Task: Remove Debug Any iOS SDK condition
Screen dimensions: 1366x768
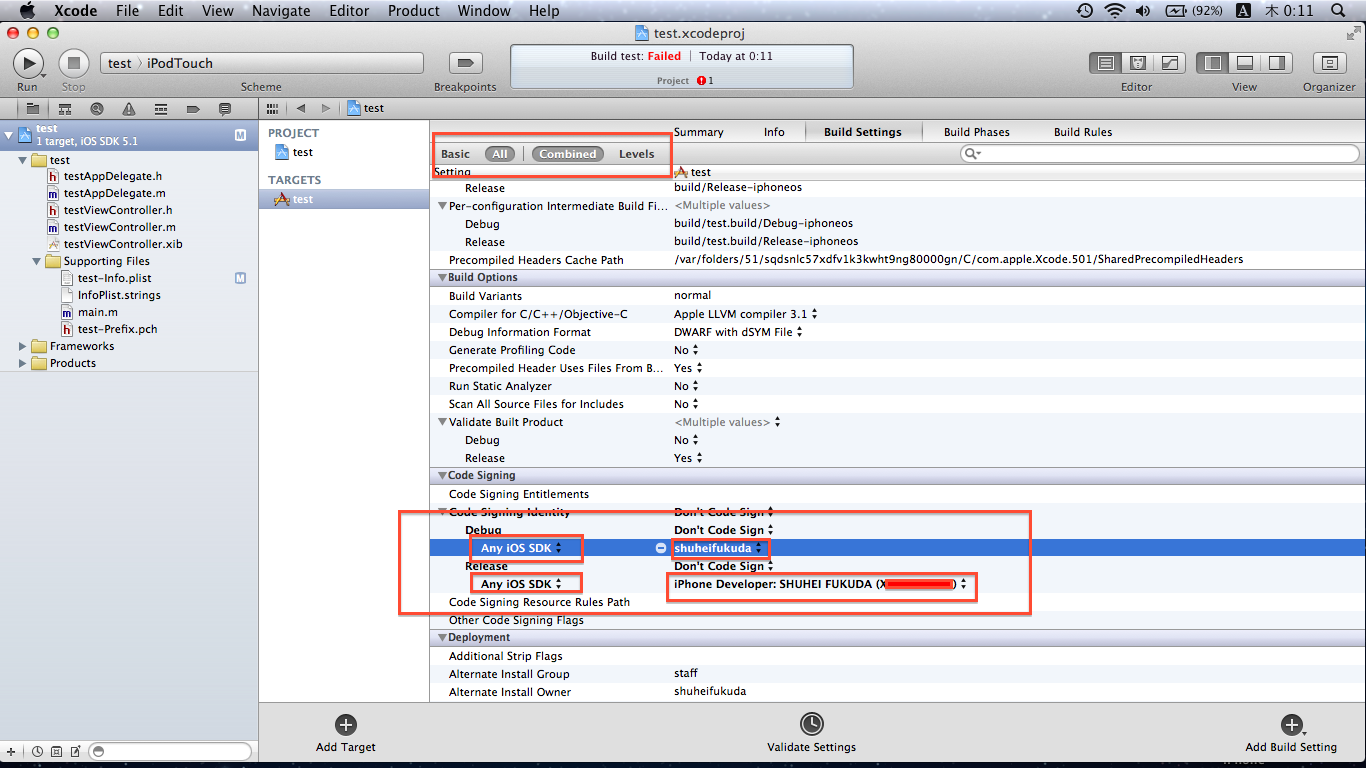Action: [660, 548]
